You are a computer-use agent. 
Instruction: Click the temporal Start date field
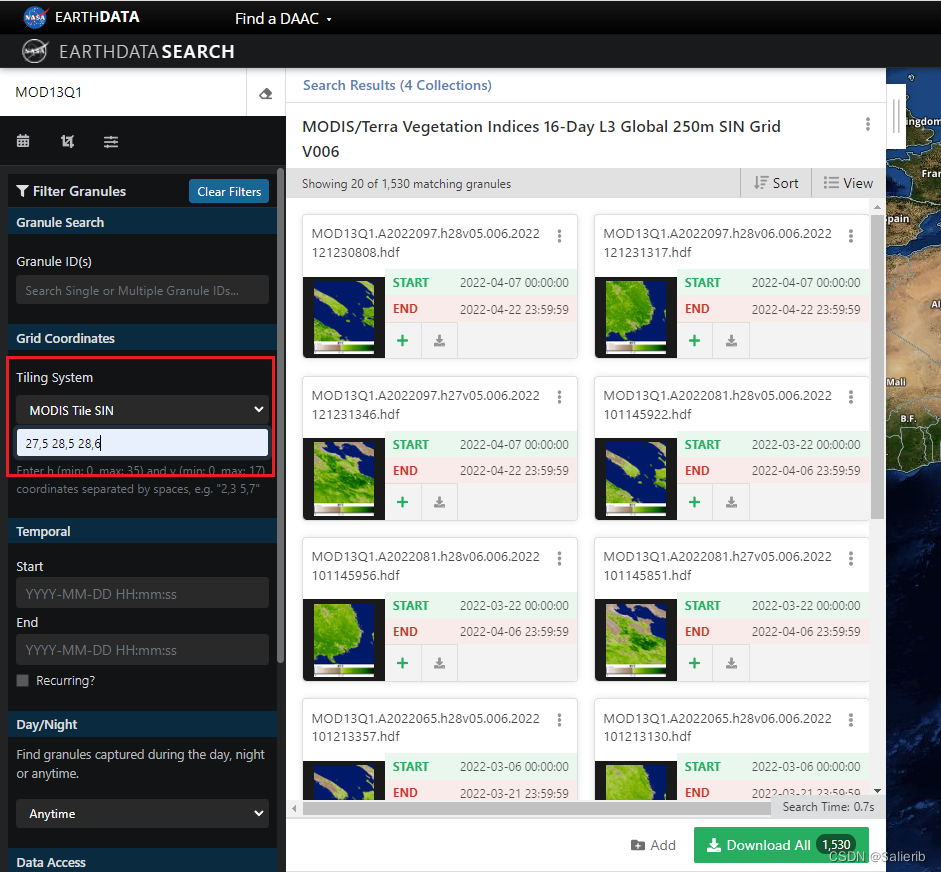coord(142,594)
